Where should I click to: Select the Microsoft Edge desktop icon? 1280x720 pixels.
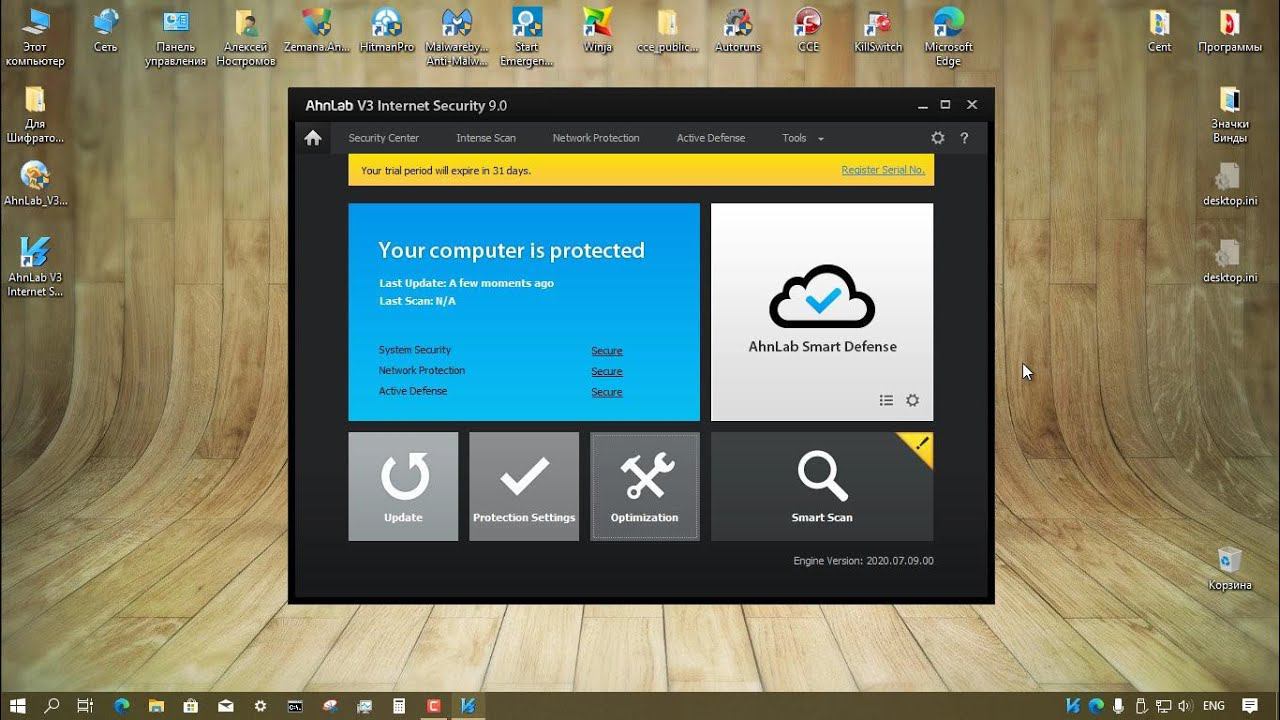948,38
